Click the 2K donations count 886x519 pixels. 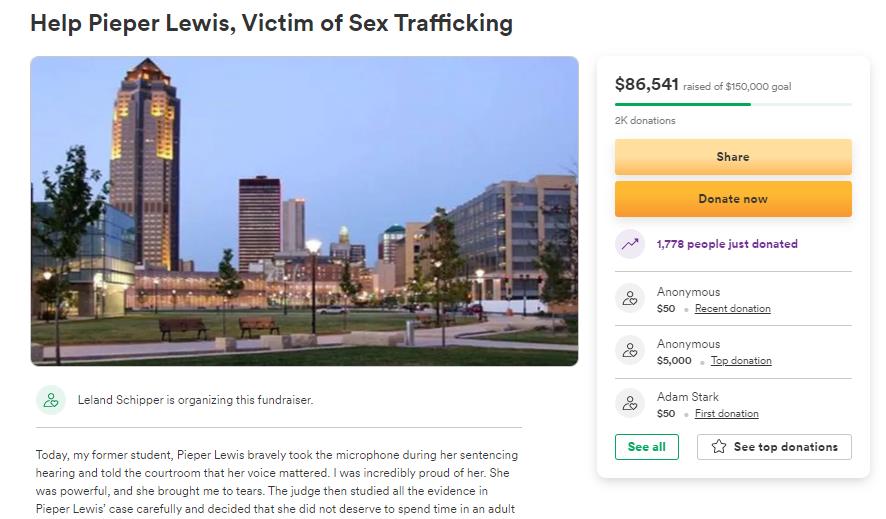[645, 121]
